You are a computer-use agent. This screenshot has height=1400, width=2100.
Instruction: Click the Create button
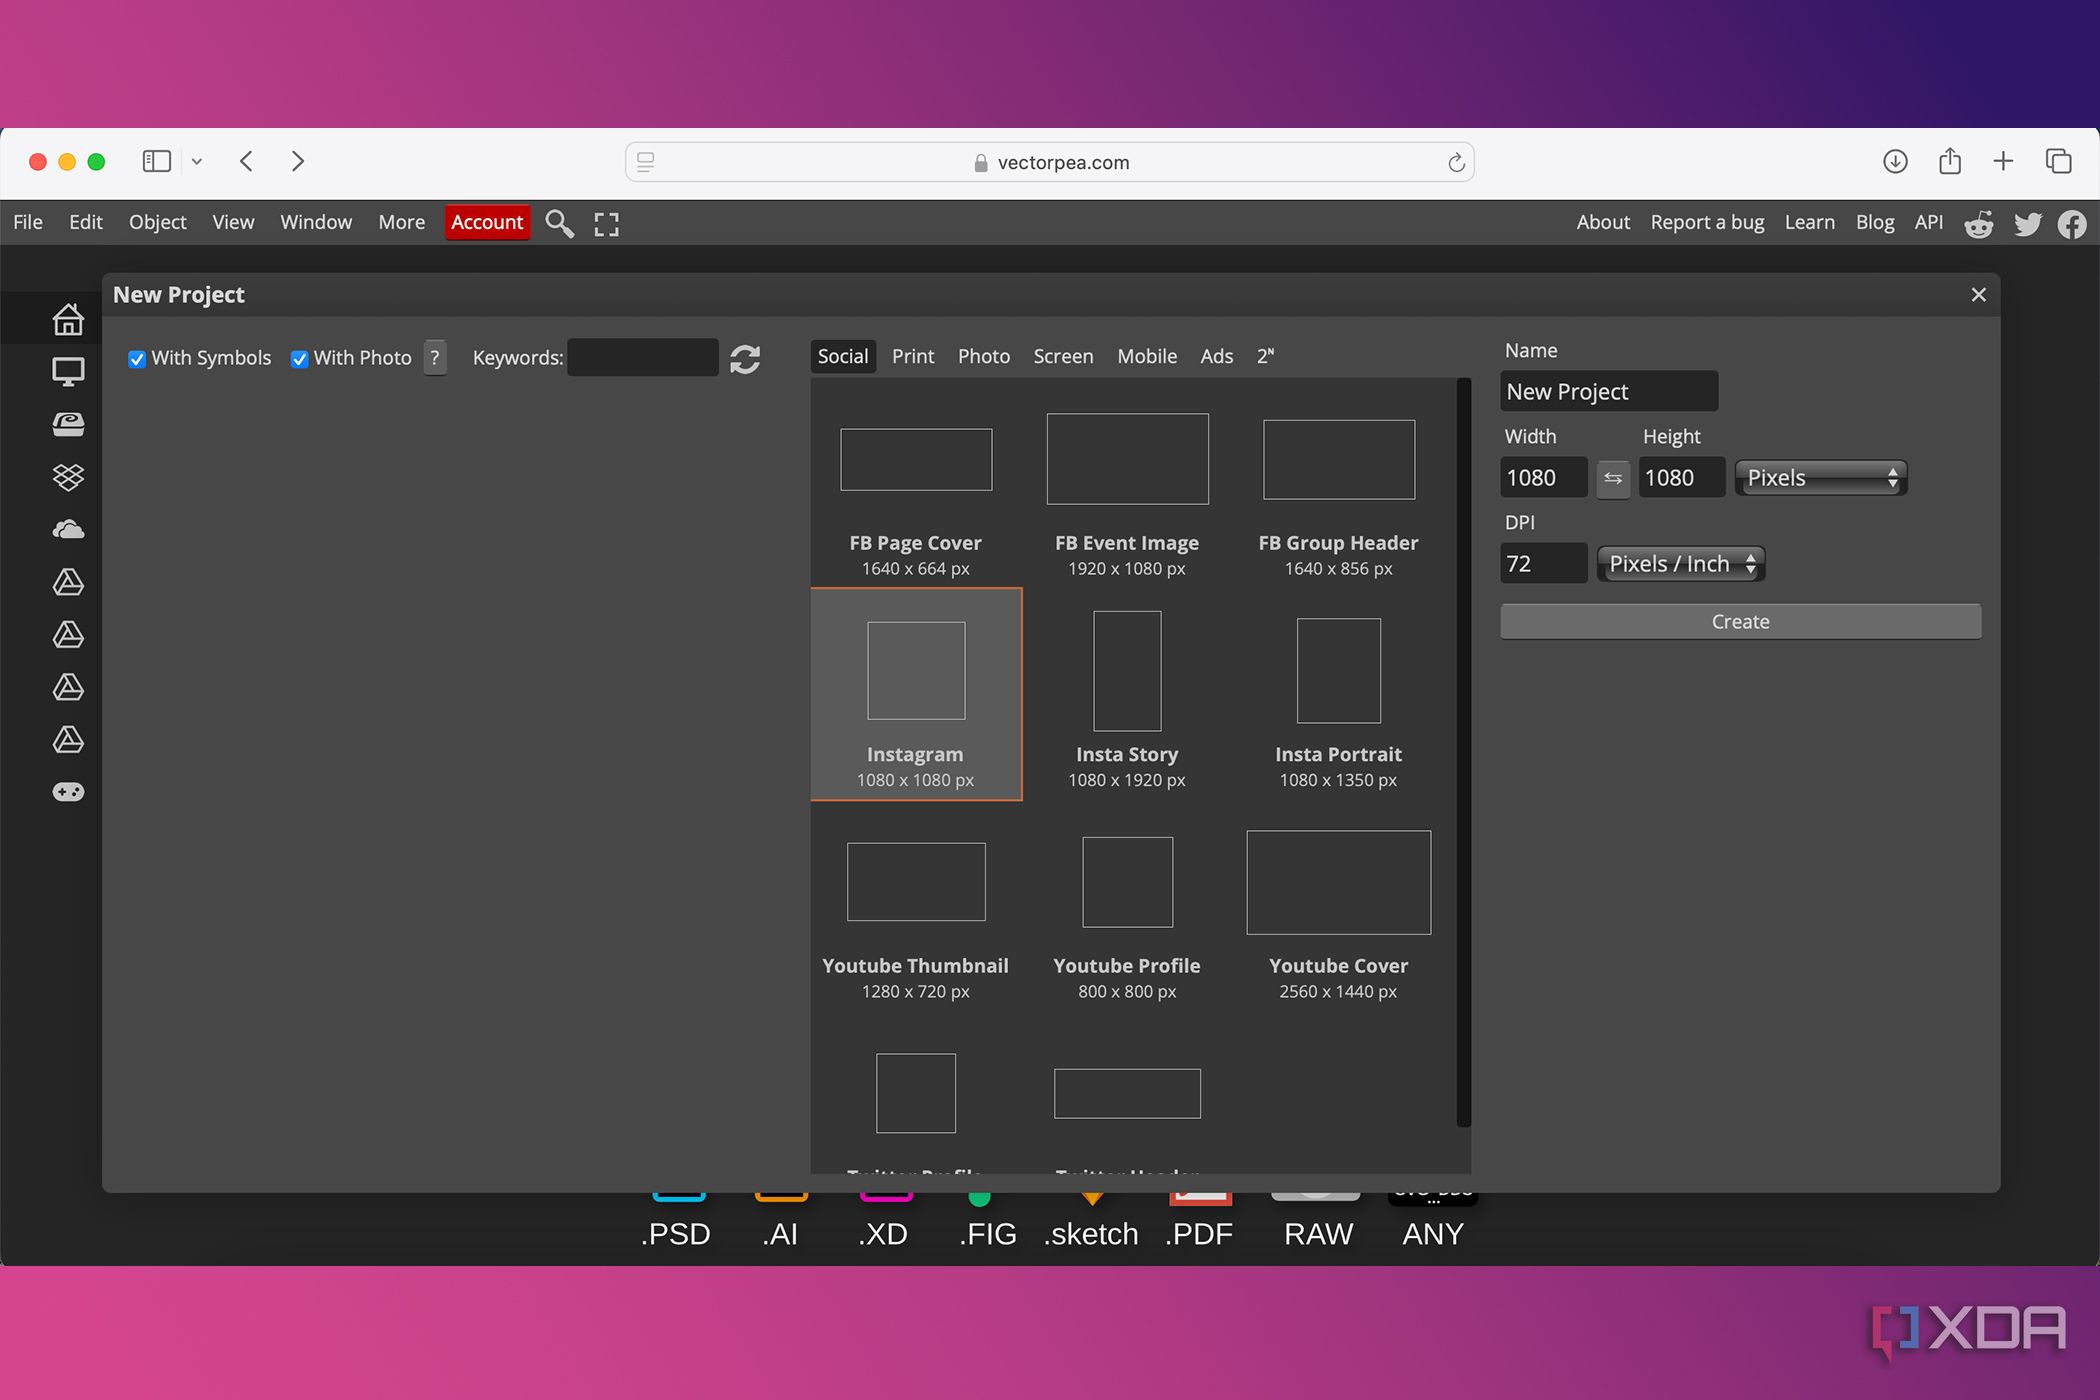pos(1740,621)
